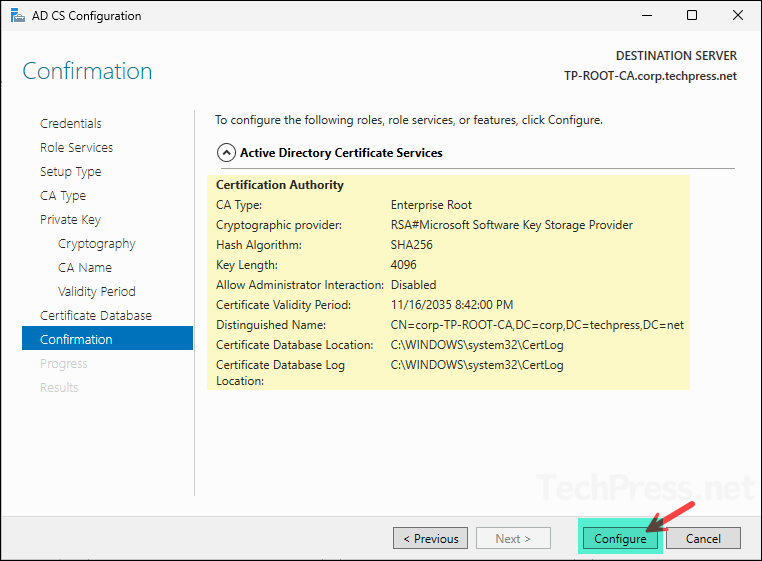
Task: Go to the Certificate Database step
Action: pyautogui.click(x=96, y=316)
